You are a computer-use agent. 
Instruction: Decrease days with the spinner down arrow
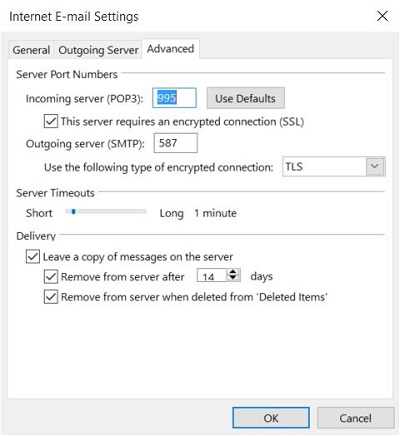point(233,279)
